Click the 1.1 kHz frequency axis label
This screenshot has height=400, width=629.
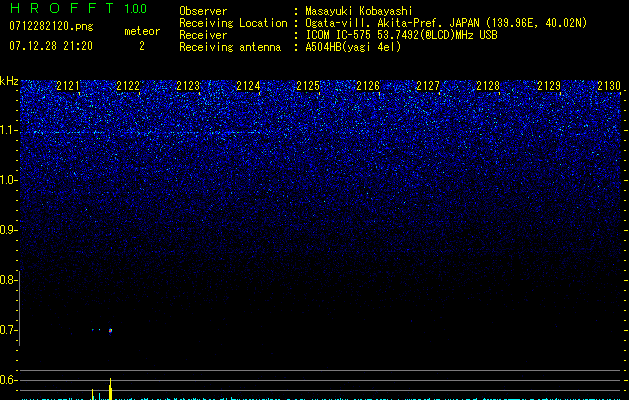point(8,130)
